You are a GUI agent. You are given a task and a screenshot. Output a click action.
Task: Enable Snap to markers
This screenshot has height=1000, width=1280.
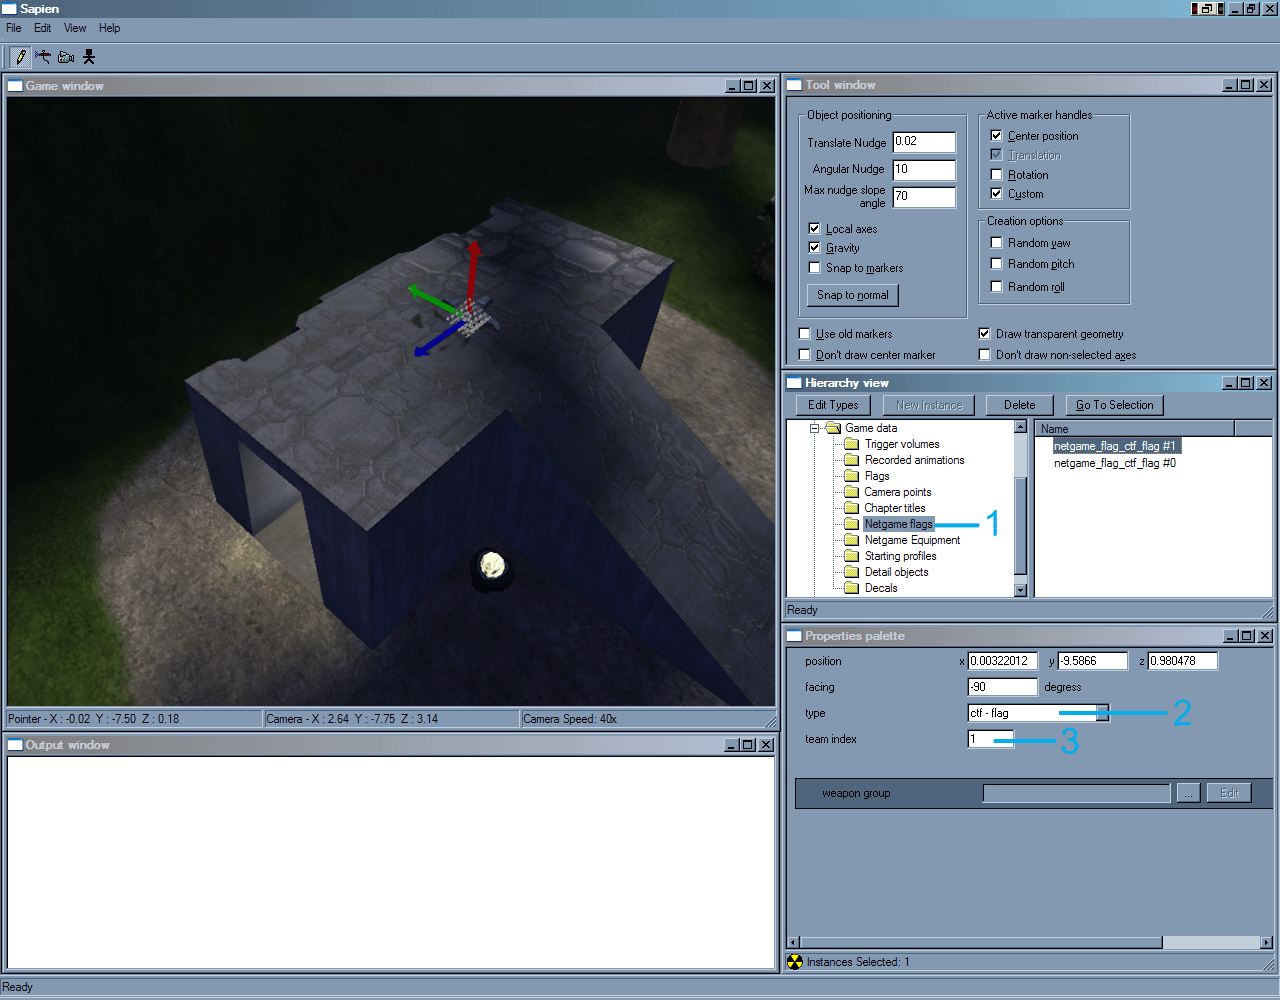814,267
